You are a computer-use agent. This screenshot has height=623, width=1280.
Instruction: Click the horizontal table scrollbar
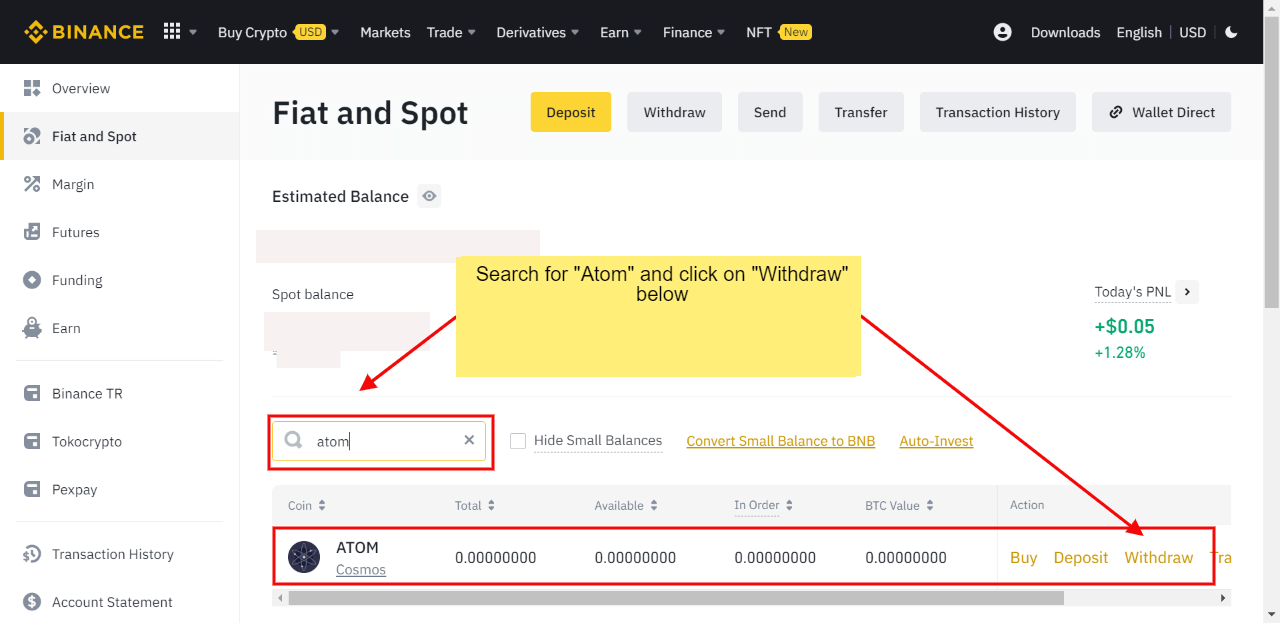click(676, 598)
